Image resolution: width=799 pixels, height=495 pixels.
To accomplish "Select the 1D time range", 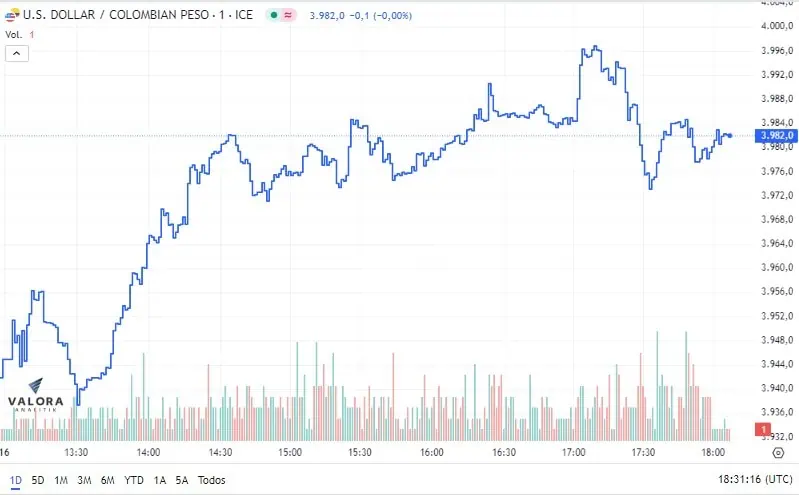I will (x=16, y=480).
